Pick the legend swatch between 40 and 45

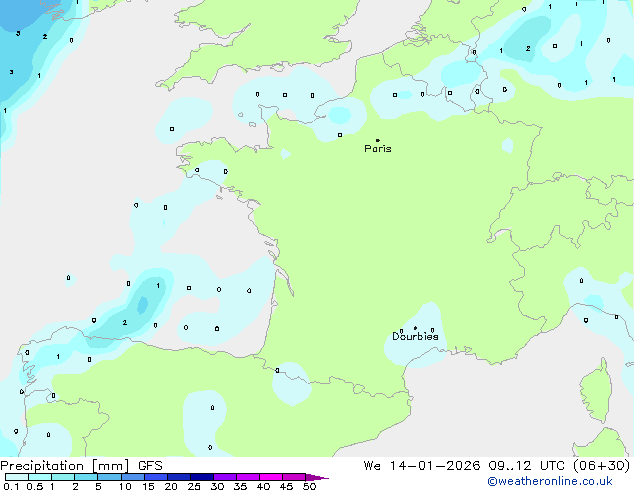click(x=271, y=477)
